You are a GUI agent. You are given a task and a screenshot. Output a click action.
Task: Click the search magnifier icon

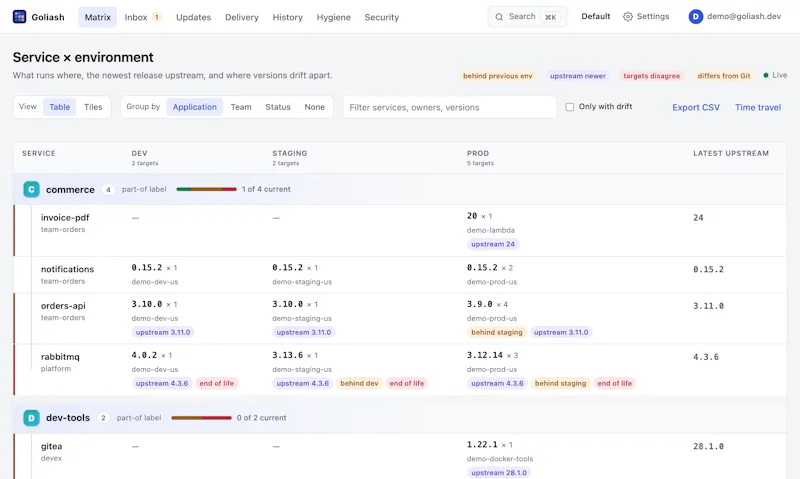499,17
